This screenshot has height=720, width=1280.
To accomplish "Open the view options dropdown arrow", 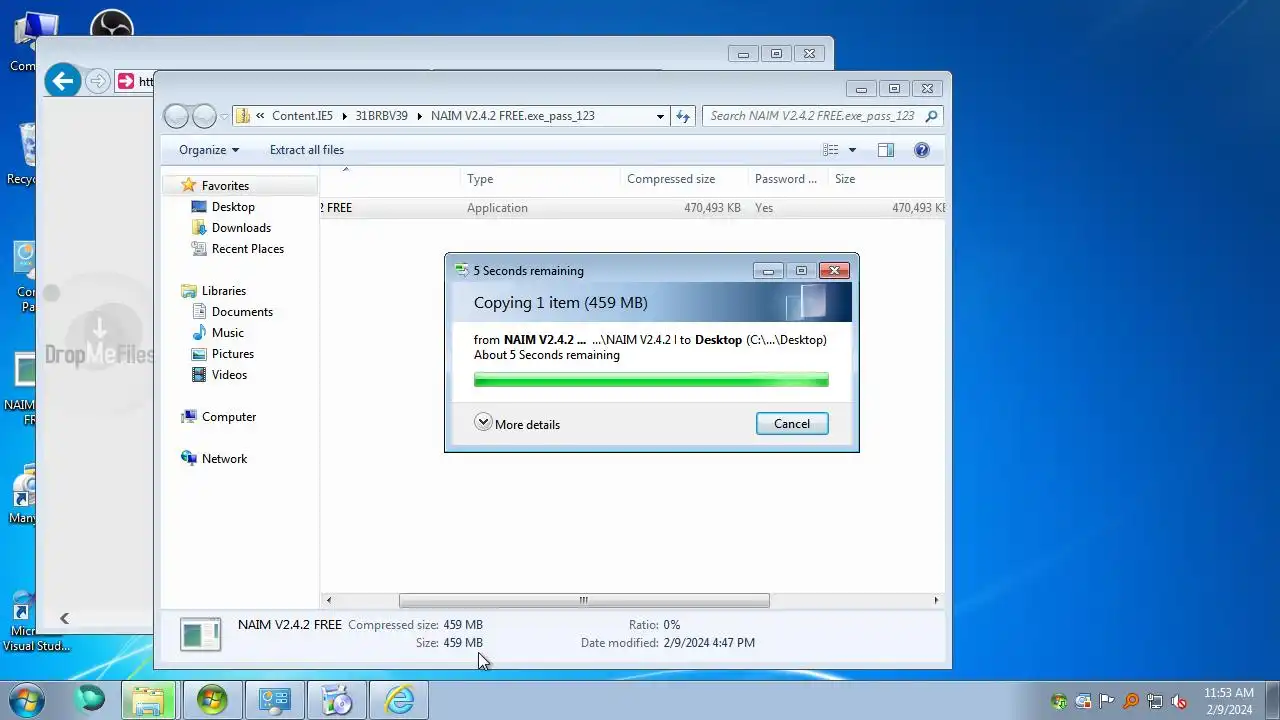I will [x=852, y=150].
